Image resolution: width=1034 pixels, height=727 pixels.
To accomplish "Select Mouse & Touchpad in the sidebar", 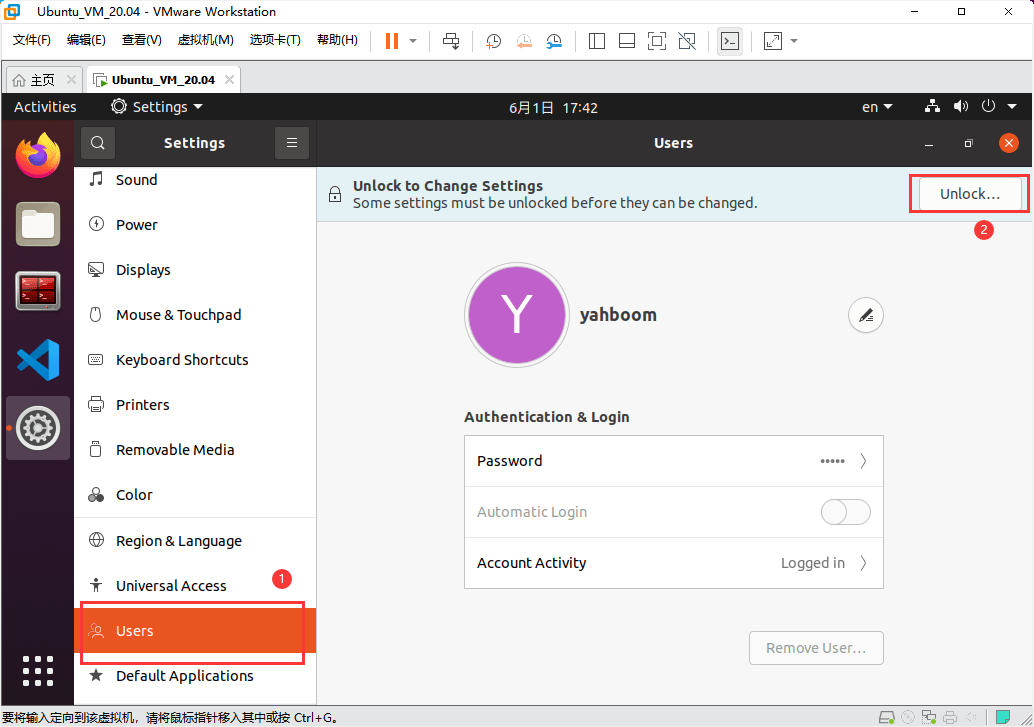I will pyautogui.click(x=195, y=315).
